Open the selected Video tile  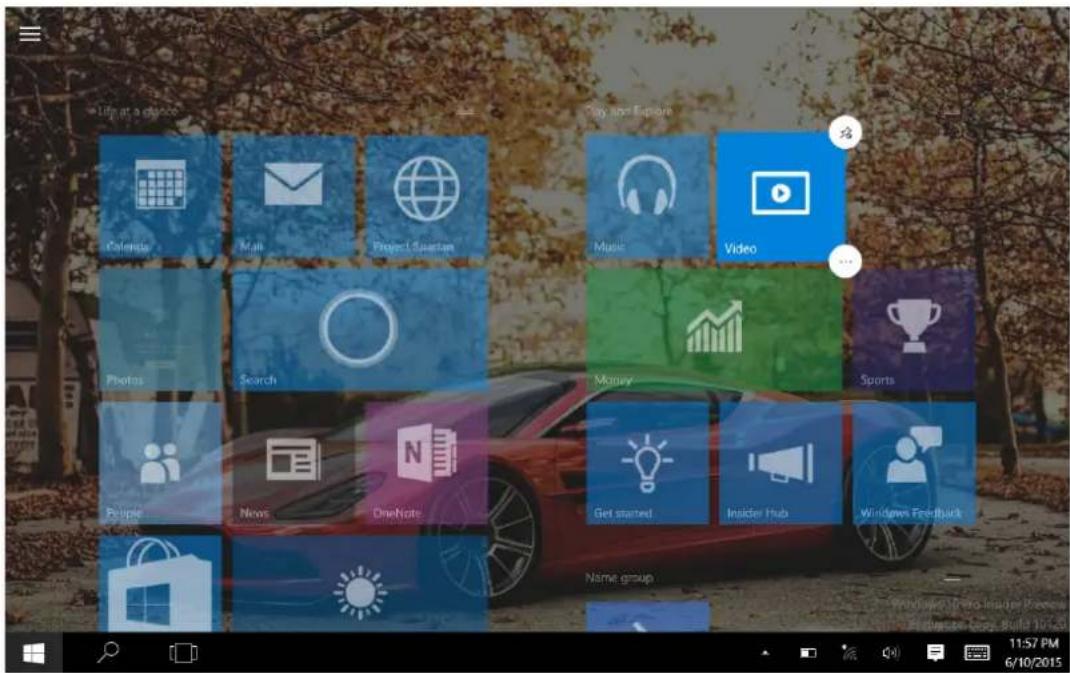pyautogui.click(x=781, y=196)
